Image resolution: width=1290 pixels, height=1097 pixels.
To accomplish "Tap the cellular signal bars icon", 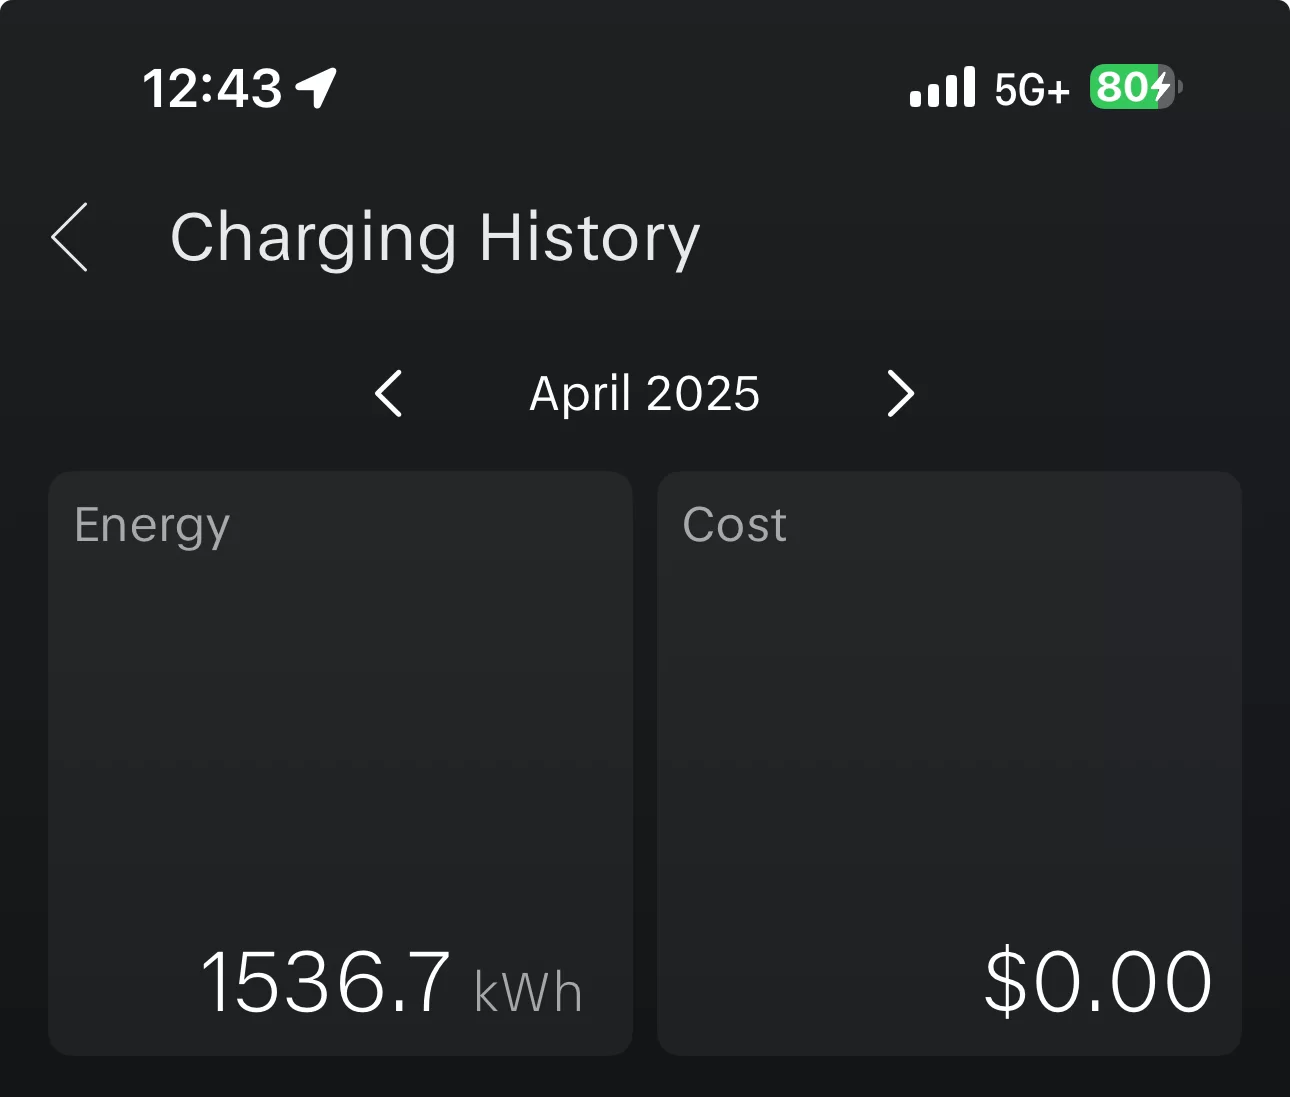I will tap(942, 87).
